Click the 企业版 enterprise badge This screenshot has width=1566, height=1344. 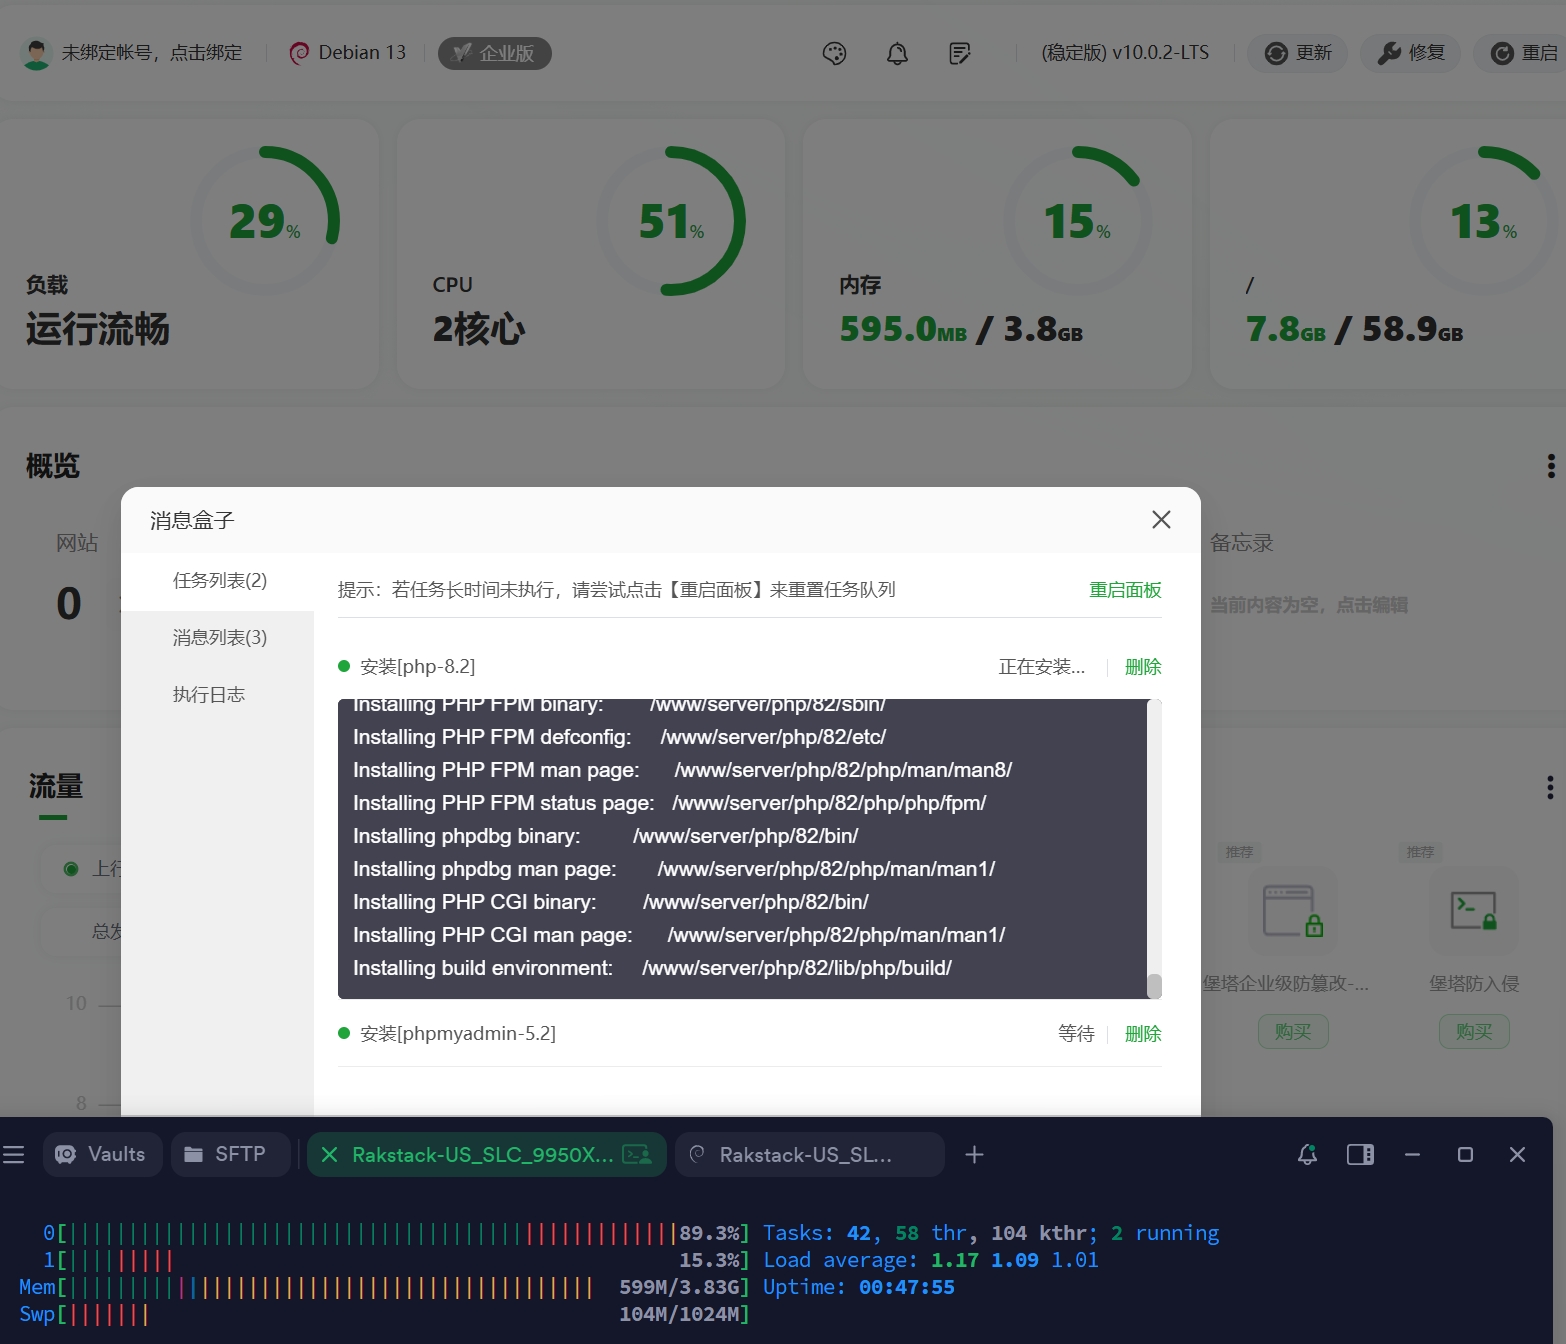pos(494,53)
